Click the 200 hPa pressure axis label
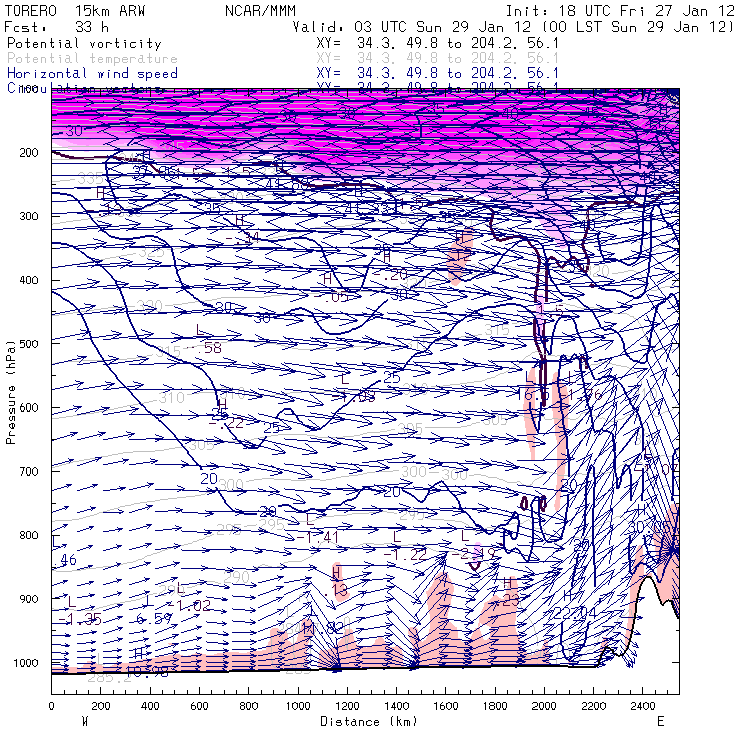 pos(29,152)
